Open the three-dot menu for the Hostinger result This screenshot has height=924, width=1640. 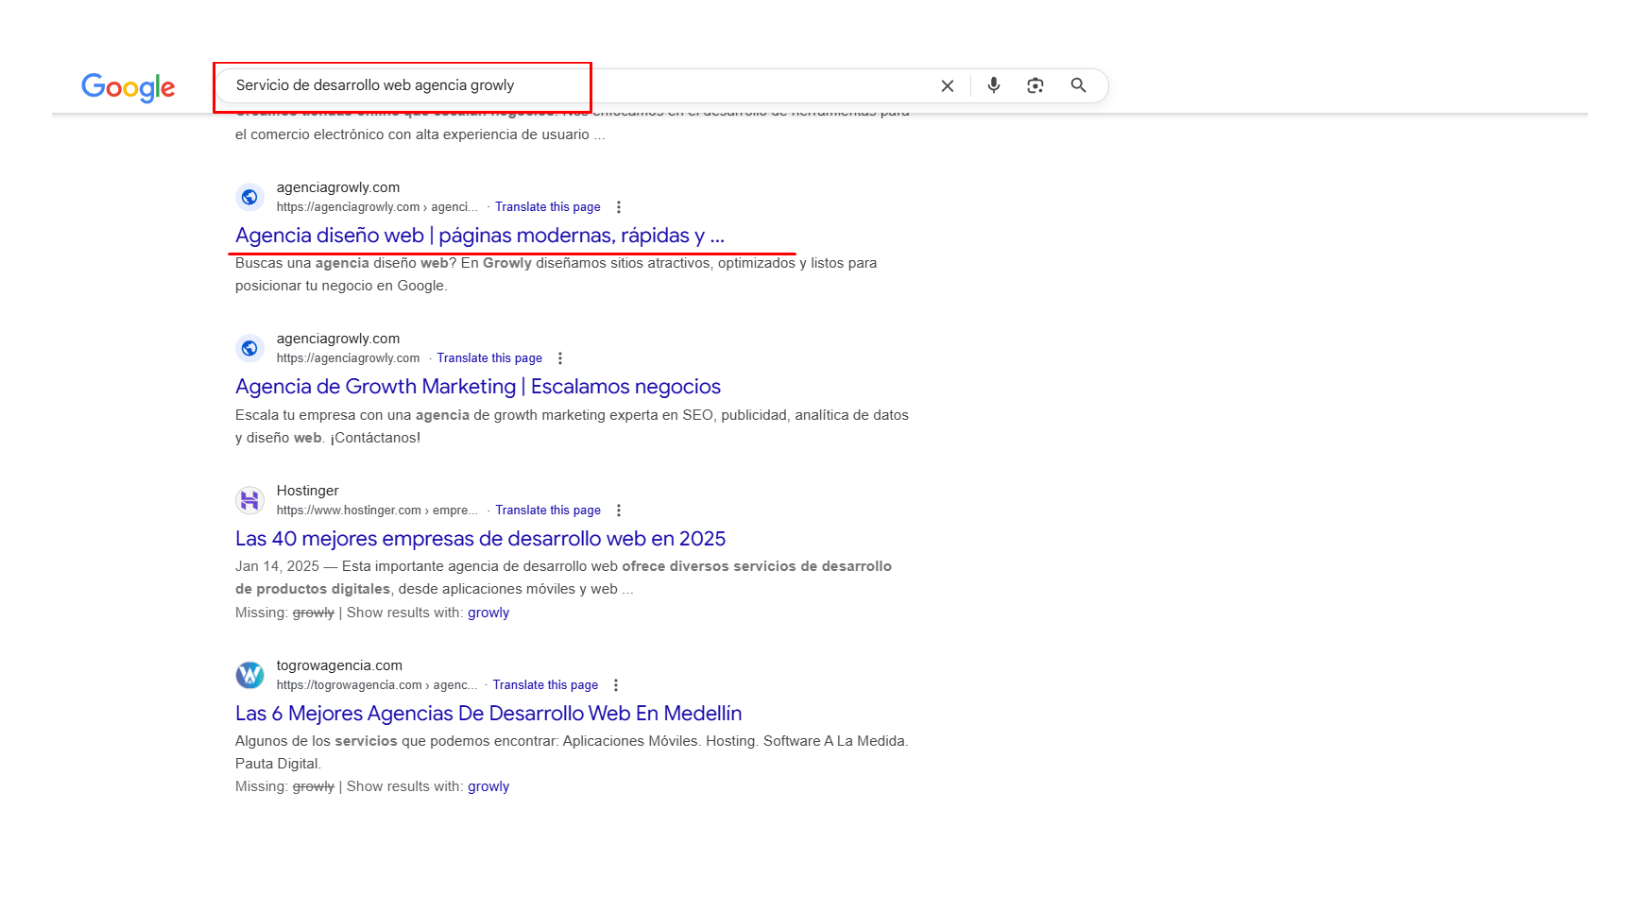tap(619, 510)
